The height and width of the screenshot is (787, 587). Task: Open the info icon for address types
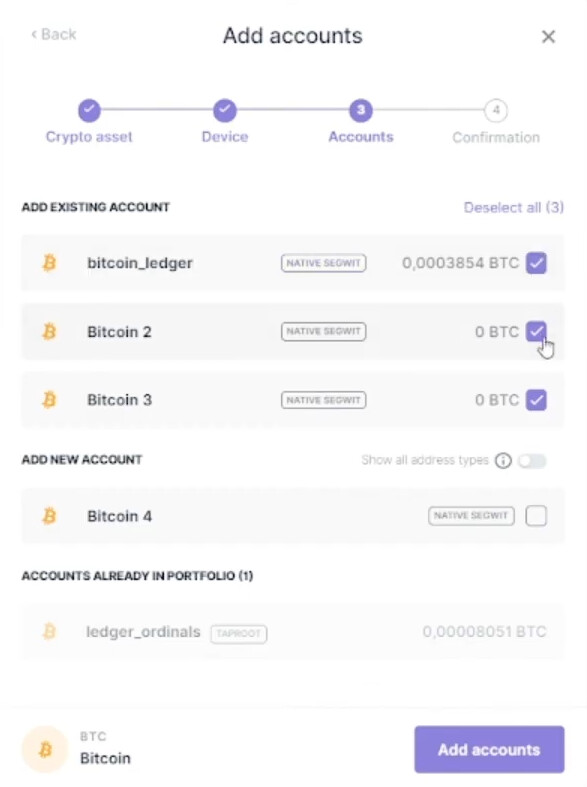(x=503, y=460)
